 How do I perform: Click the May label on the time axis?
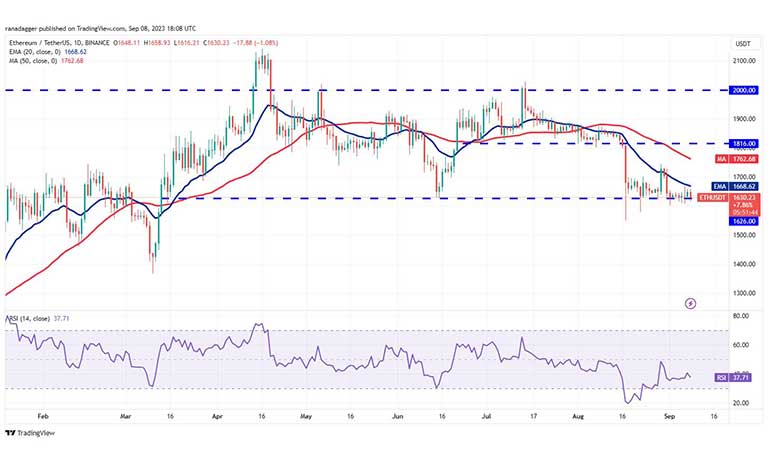pos(306,416)
